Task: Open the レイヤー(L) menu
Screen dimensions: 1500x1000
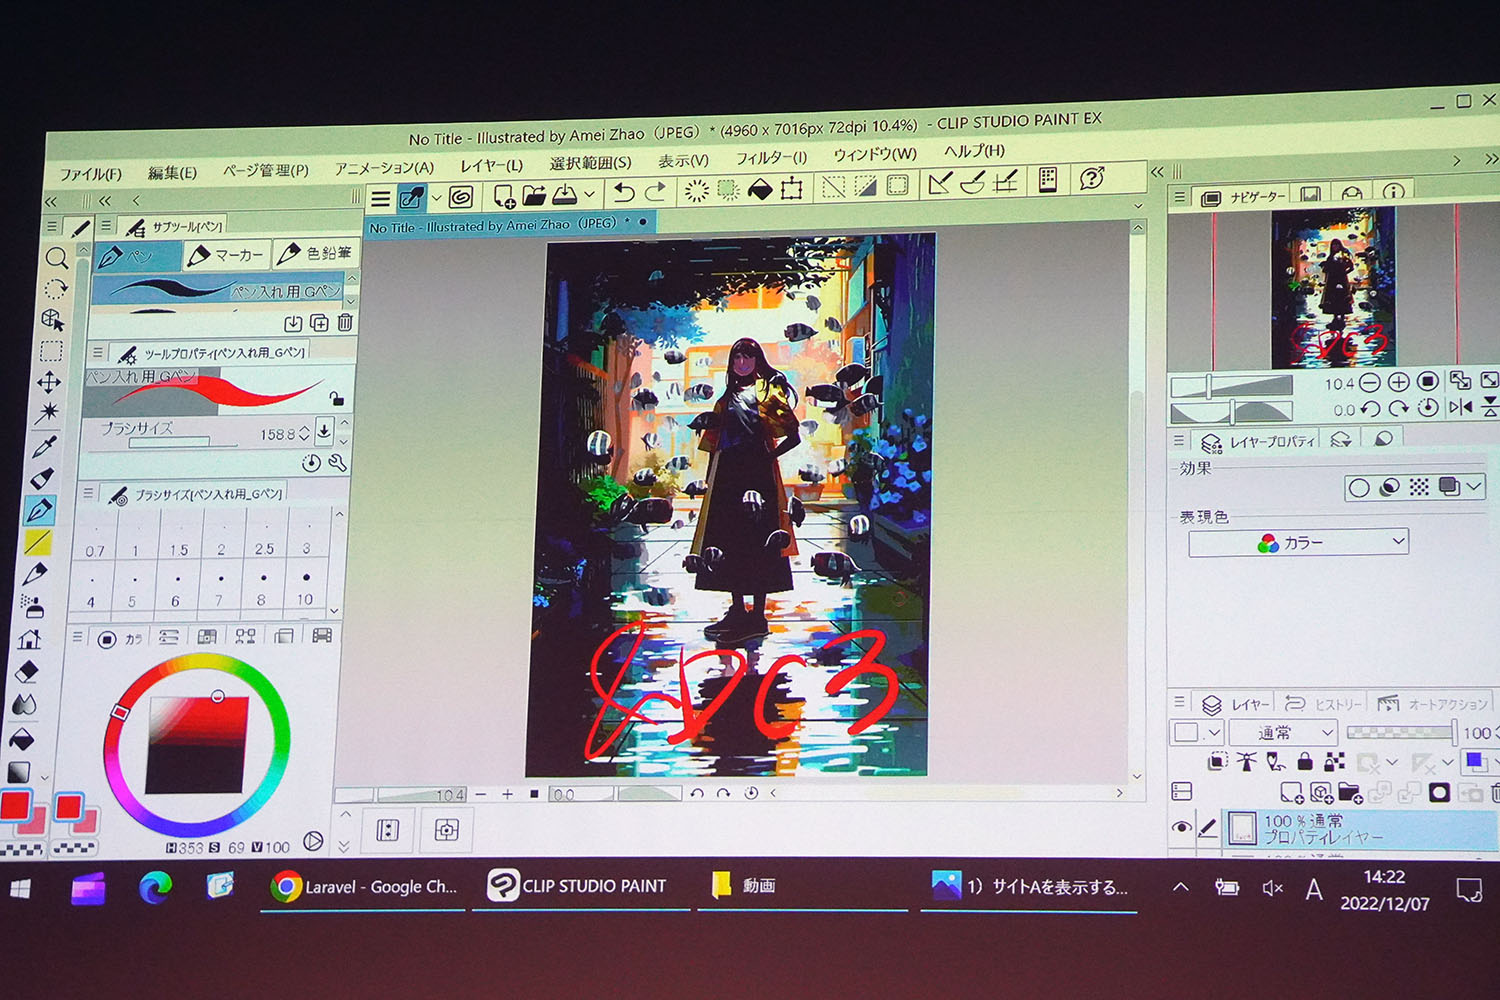Action: point(491,165)
